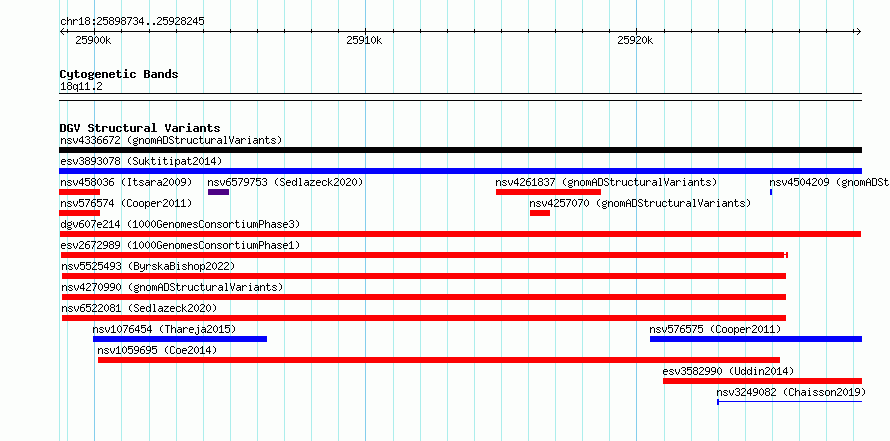890x441 pixels.
Task: Open the esv3893078 (Suktitipat2014) label
Action: 141,161
